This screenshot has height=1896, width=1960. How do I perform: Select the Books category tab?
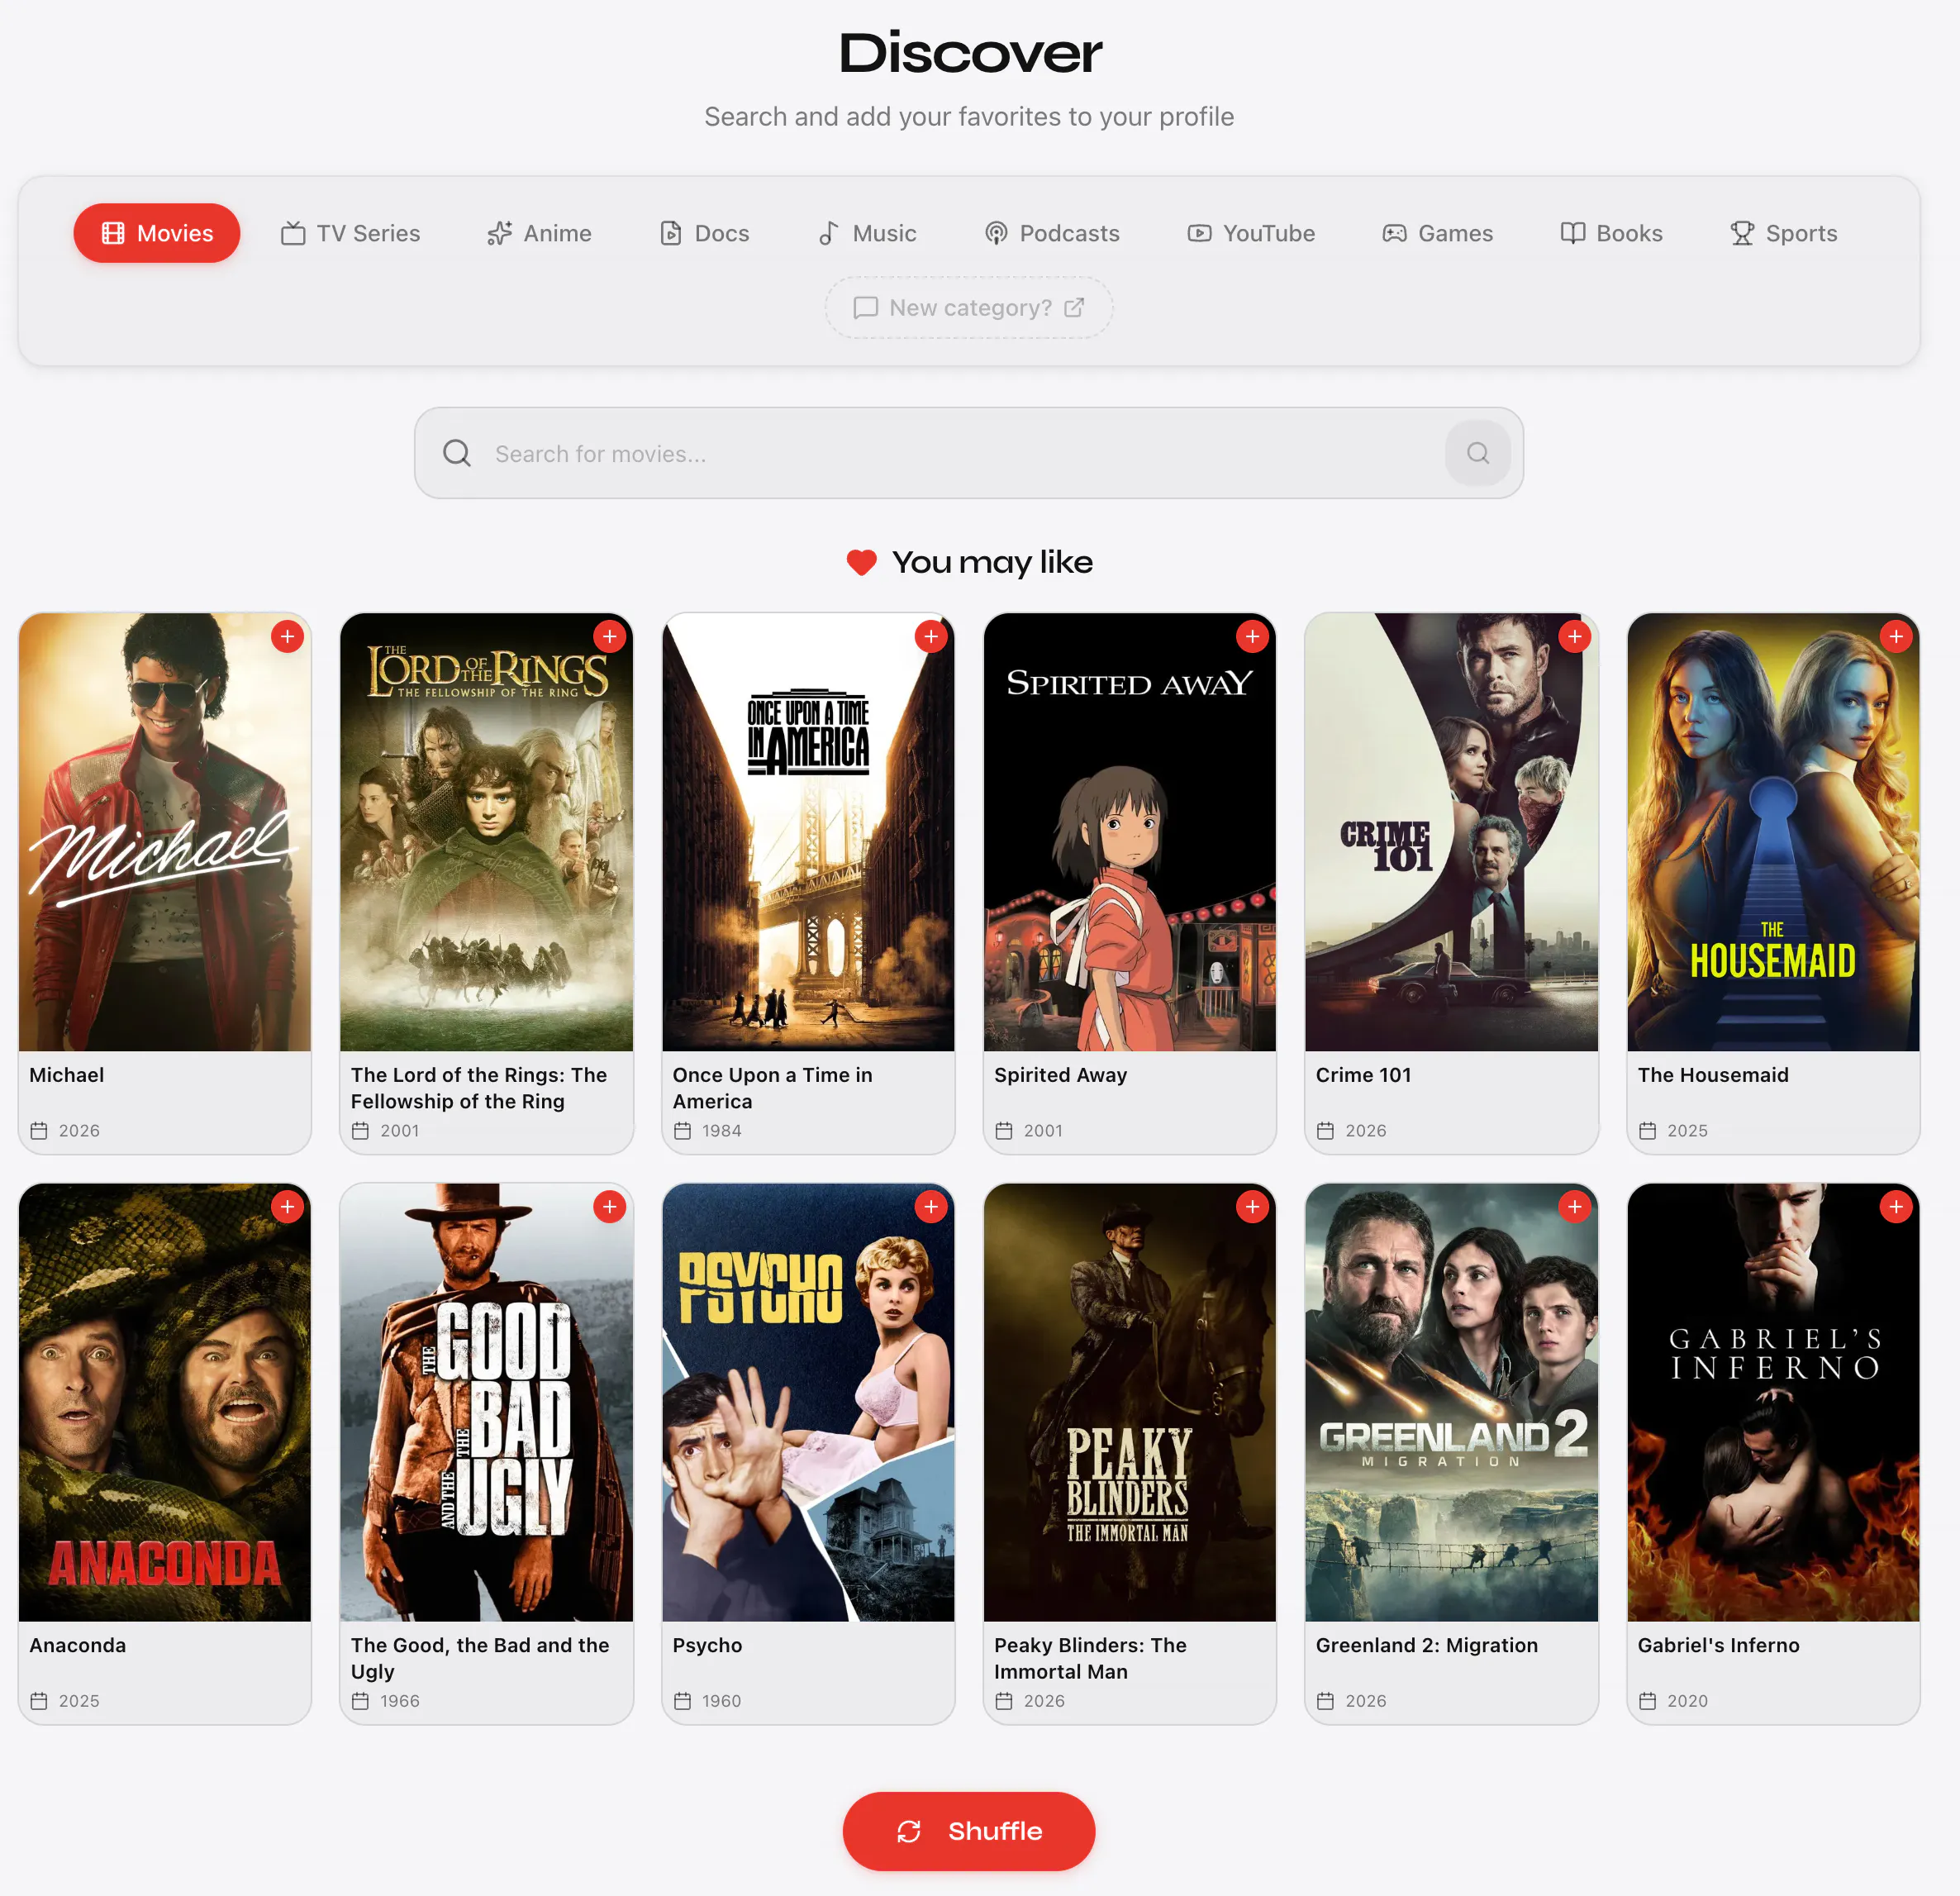coord(1611,233)
